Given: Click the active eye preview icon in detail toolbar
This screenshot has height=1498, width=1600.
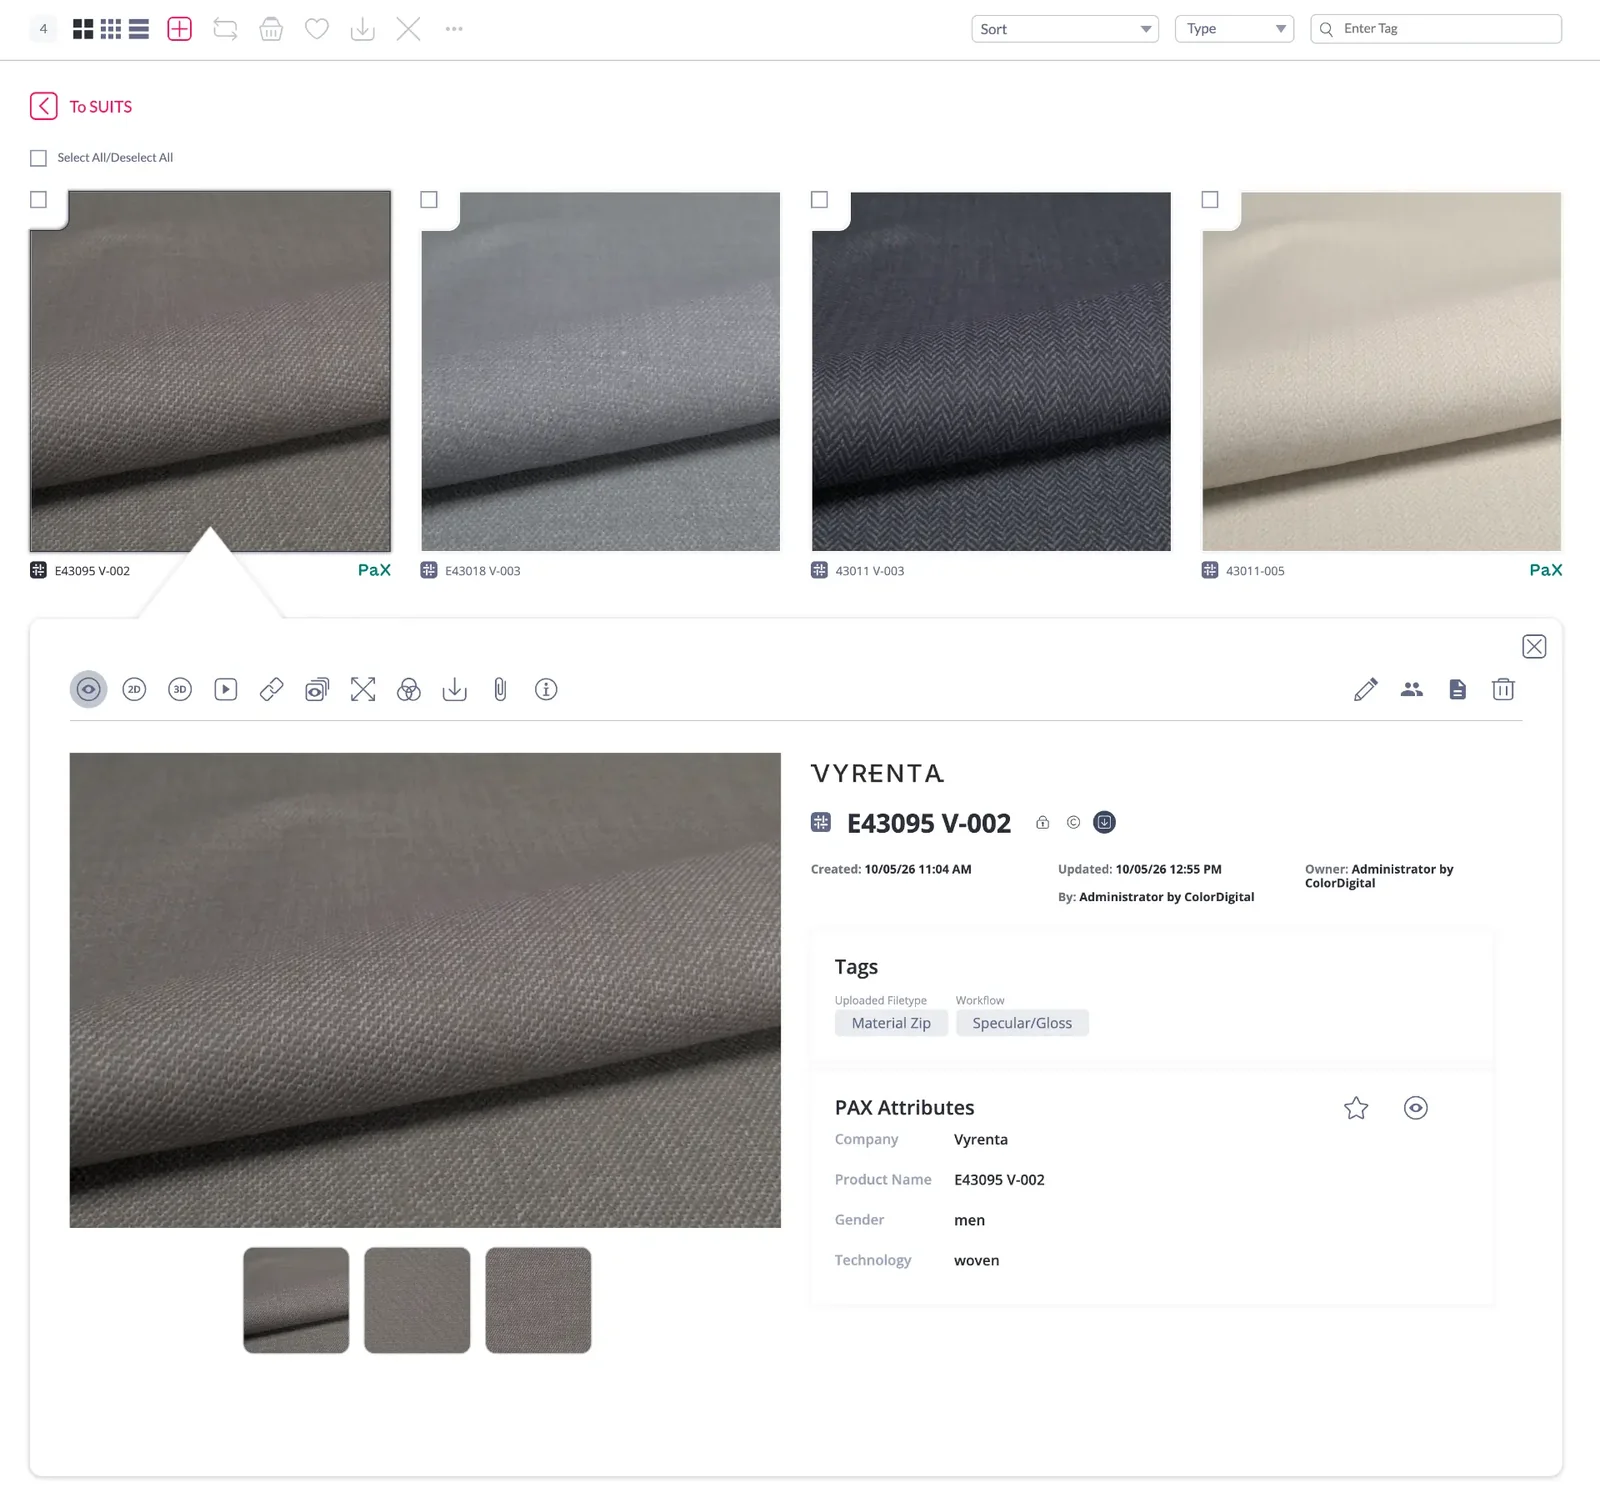Looking at the screenshot, I should click(x=88, y=689).
